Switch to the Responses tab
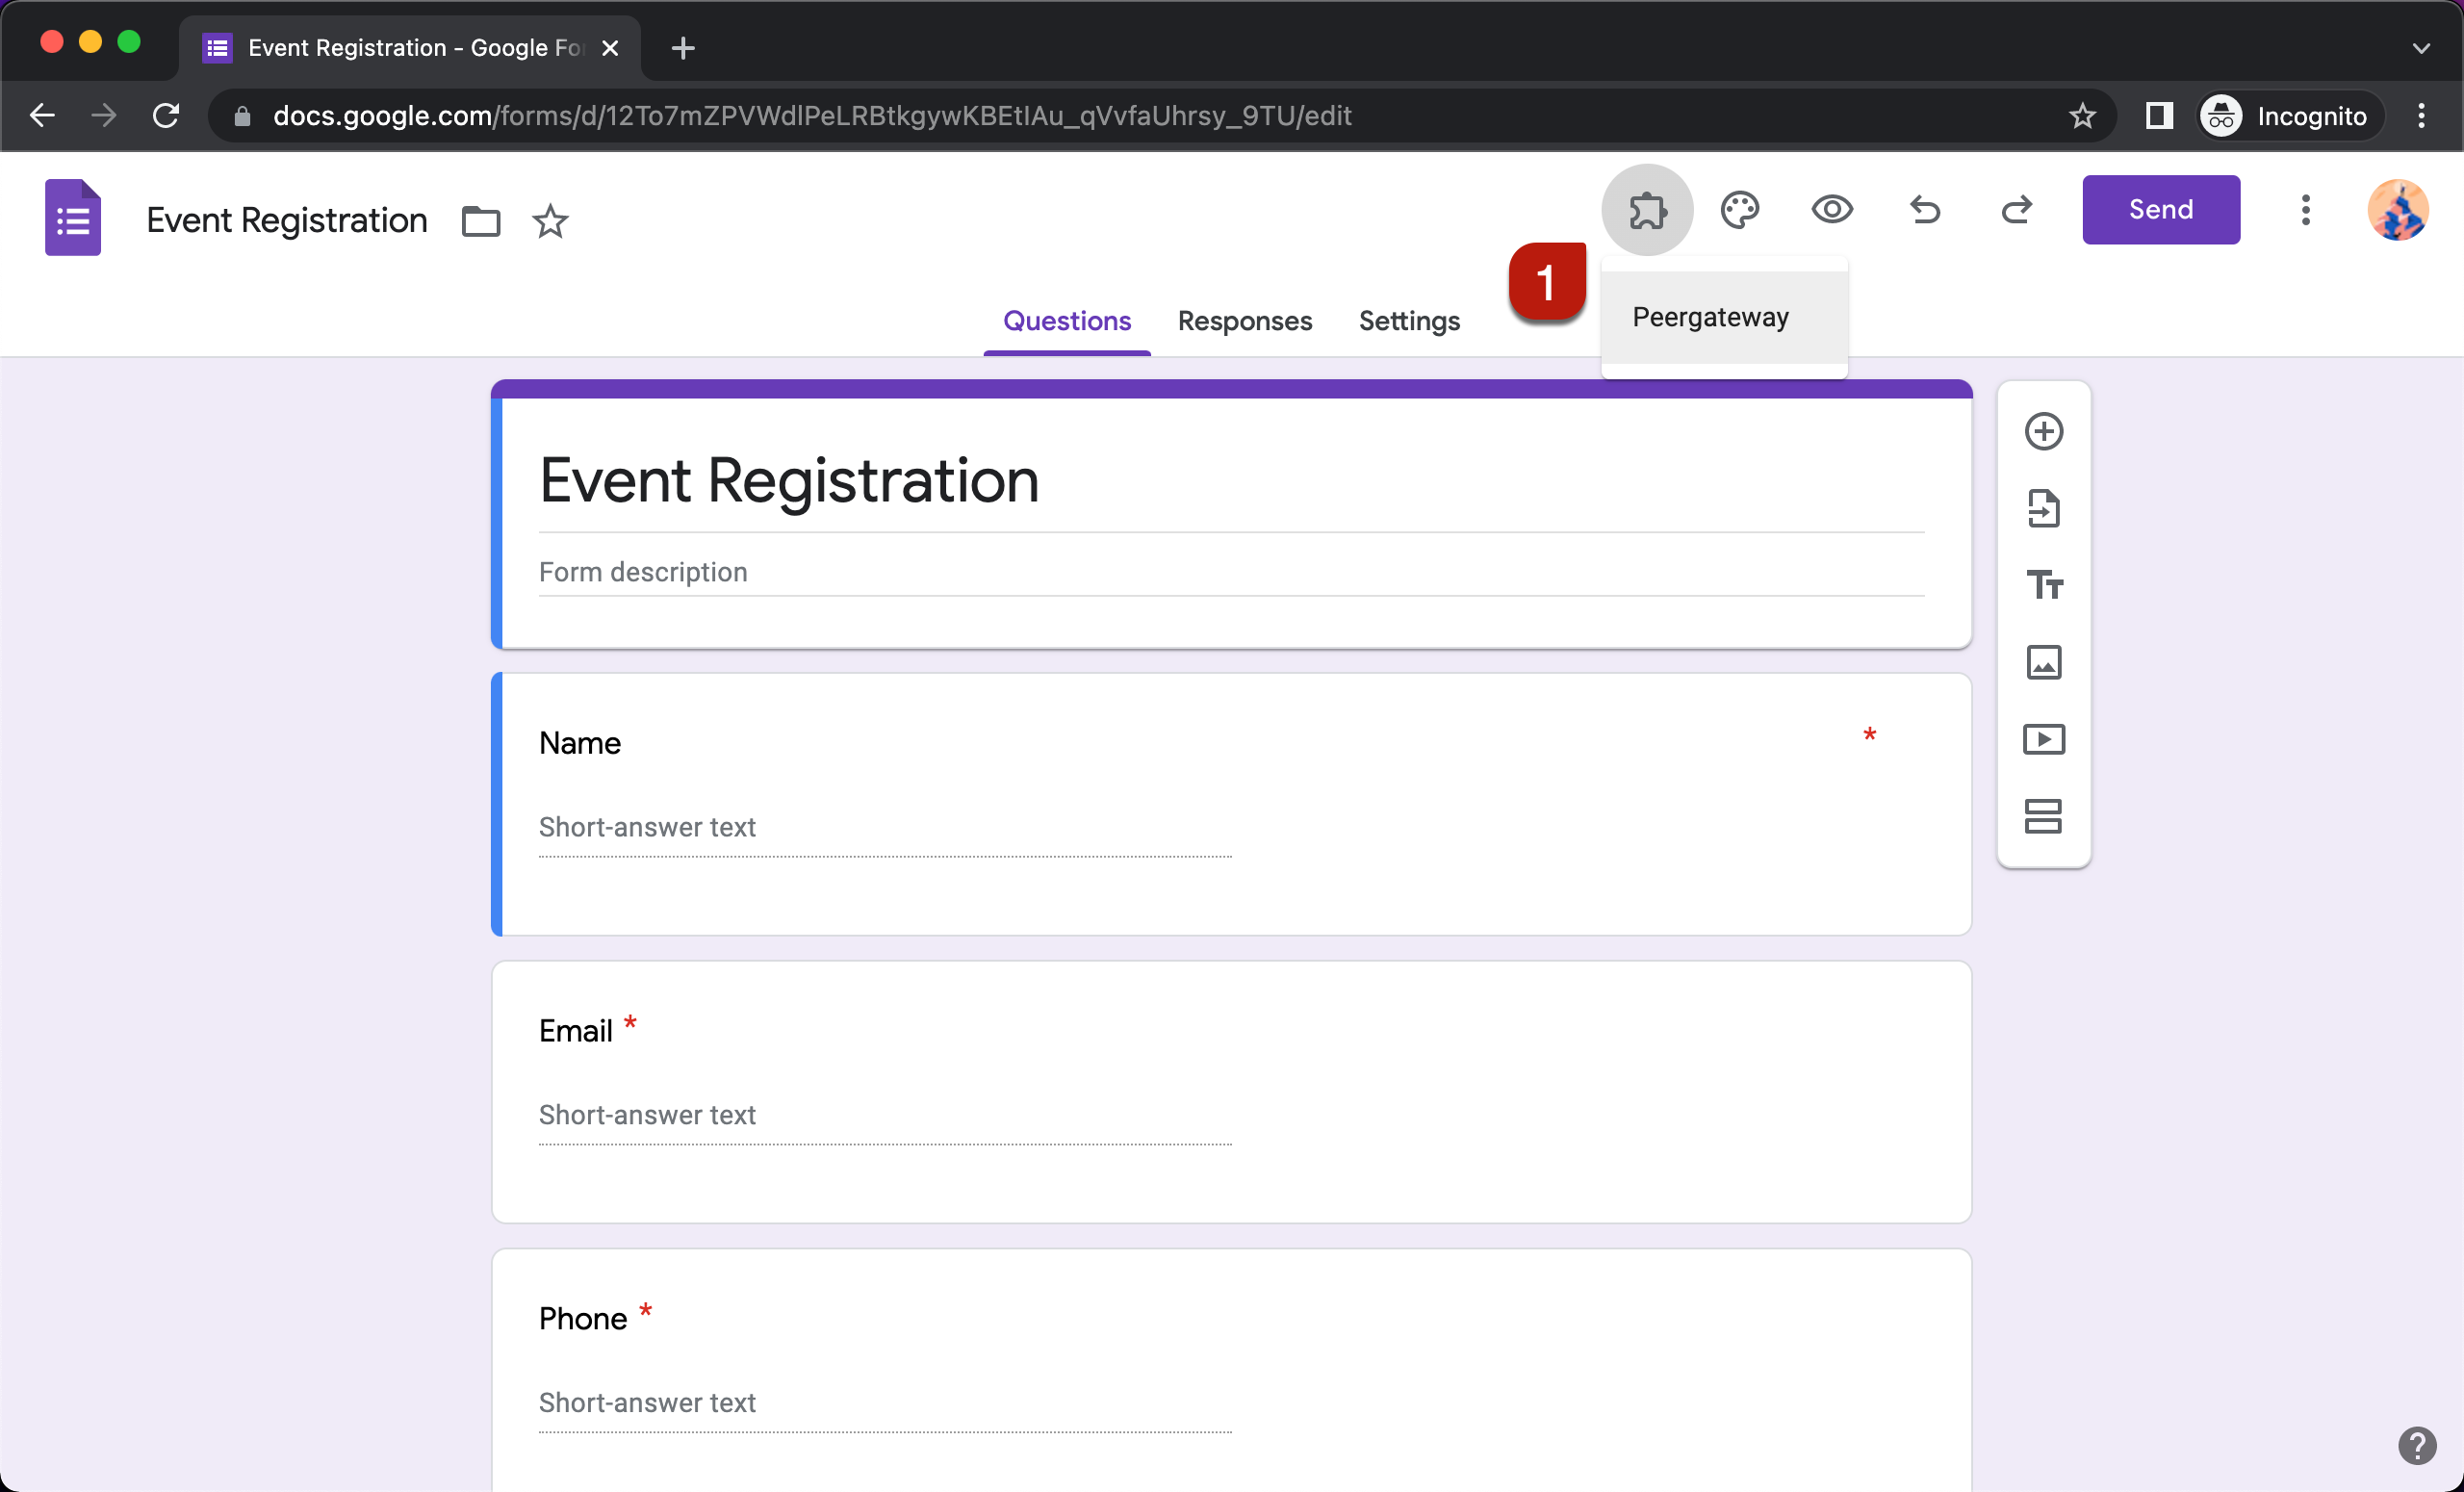This screenshot has width=2464, height=1492. 1244,321
